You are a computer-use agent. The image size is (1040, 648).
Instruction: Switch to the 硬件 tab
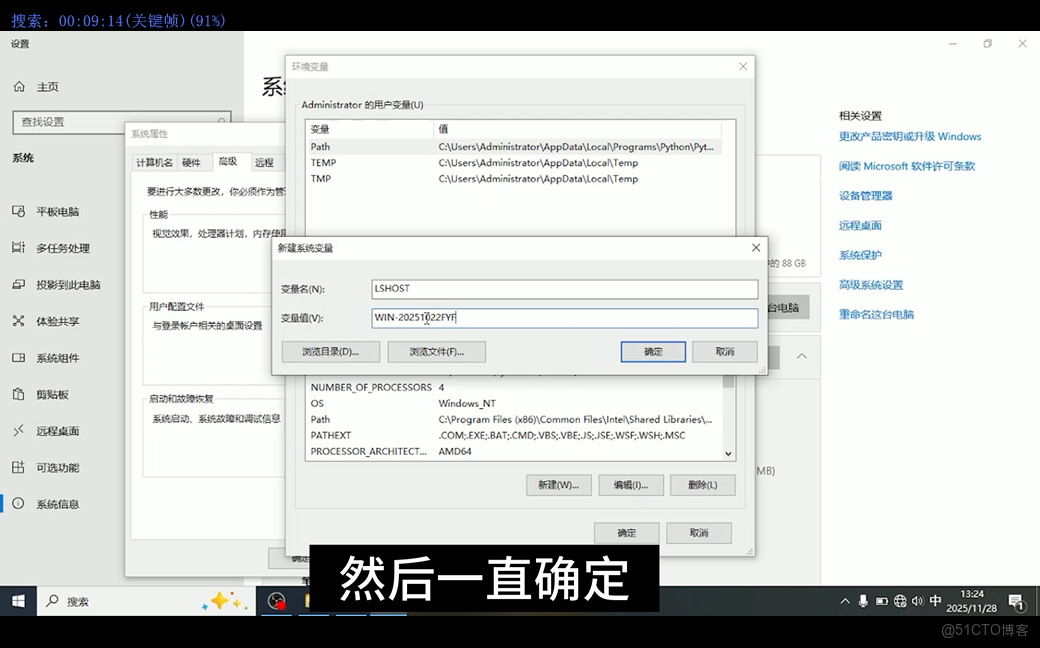[193, 161]
